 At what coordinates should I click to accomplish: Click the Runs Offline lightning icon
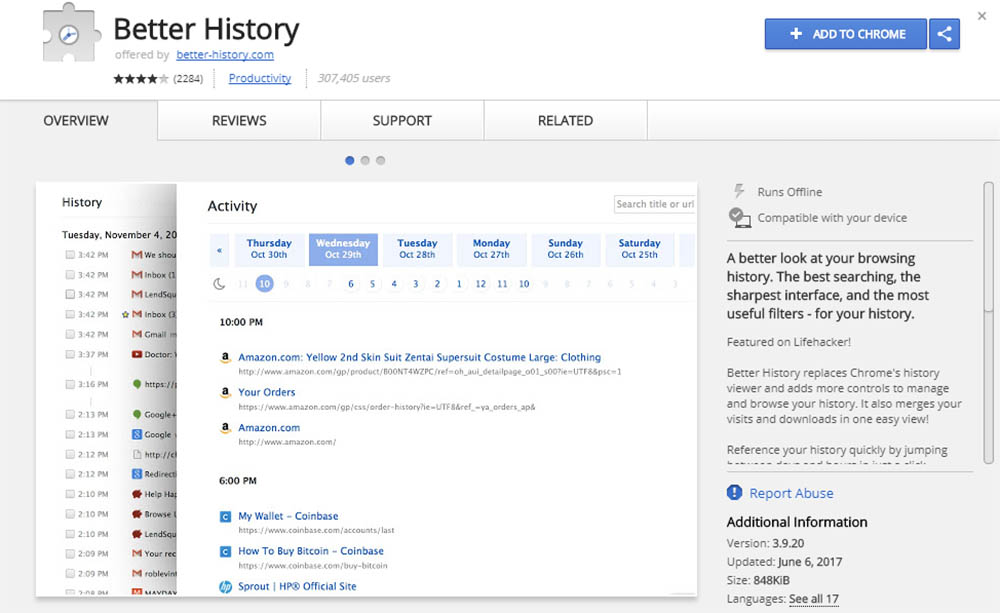pyautogui.click(x=739, y=191)
